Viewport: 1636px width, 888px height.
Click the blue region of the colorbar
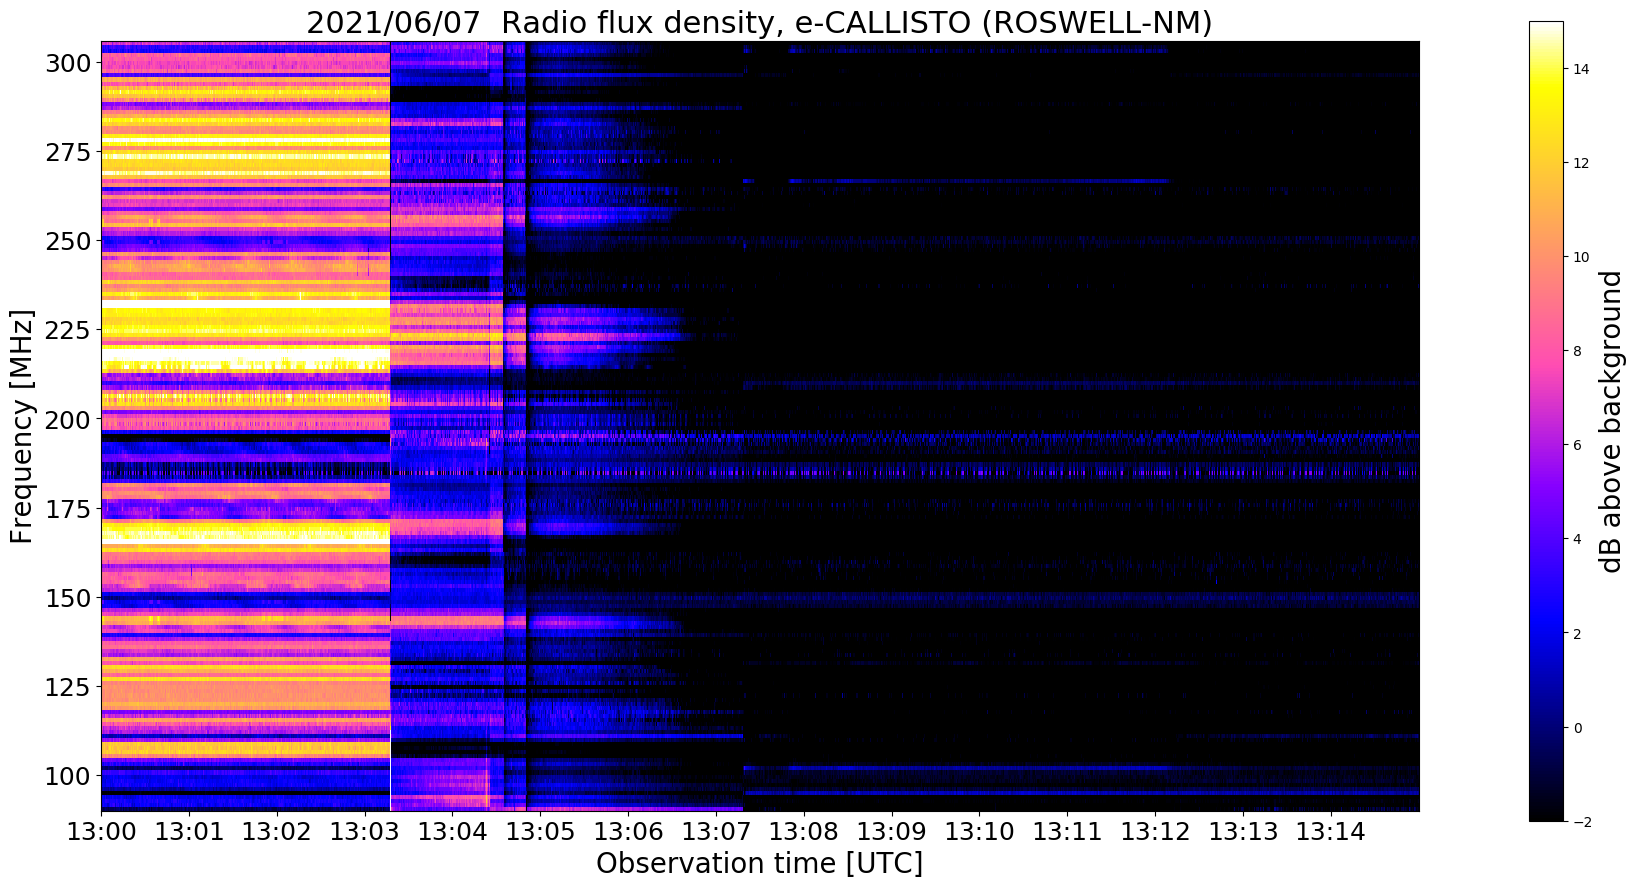click(x=1546, y=620)
